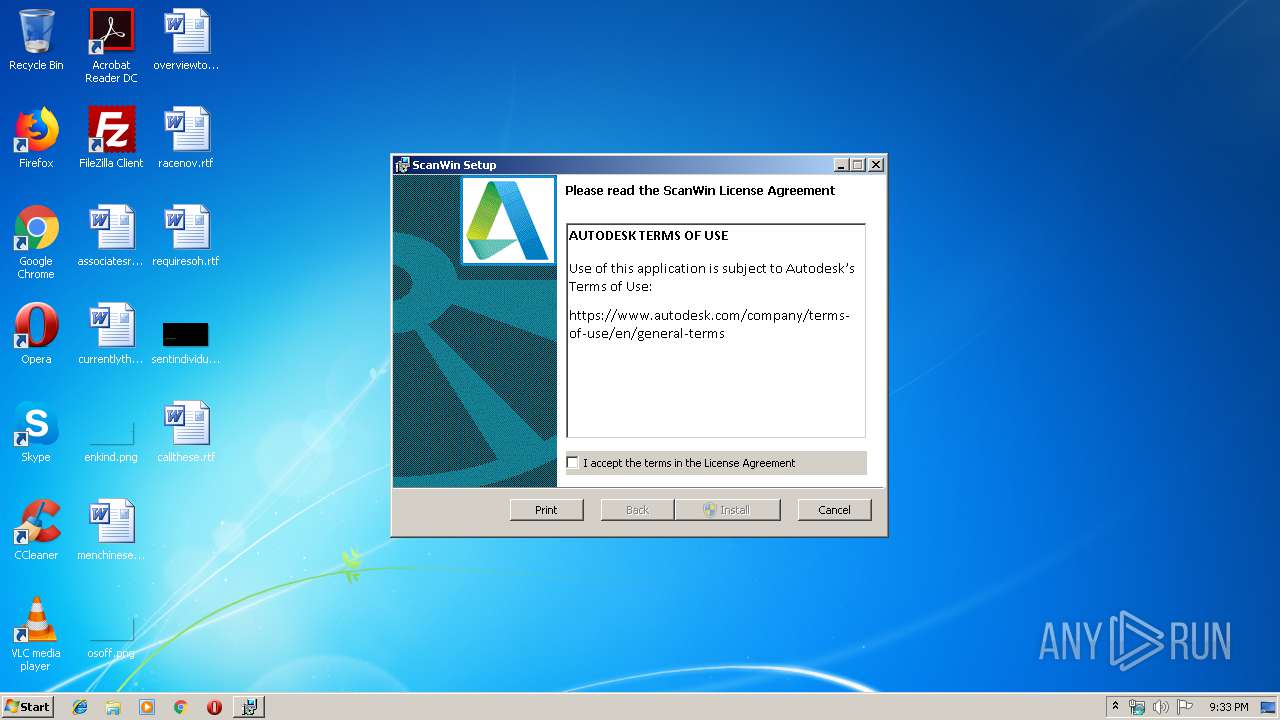Click the Cancel button in setup
The image size is (1280, 720).
tap(834, 510)
